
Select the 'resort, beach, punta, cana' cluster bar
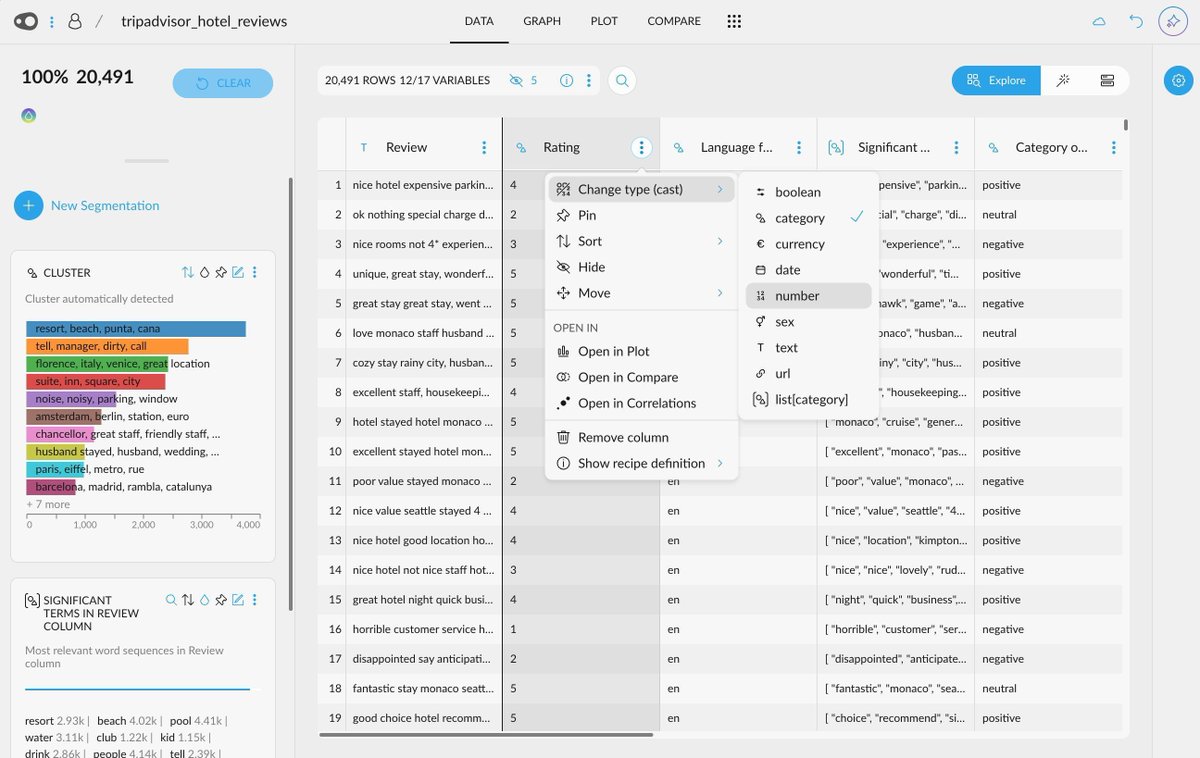click(135, 328)
